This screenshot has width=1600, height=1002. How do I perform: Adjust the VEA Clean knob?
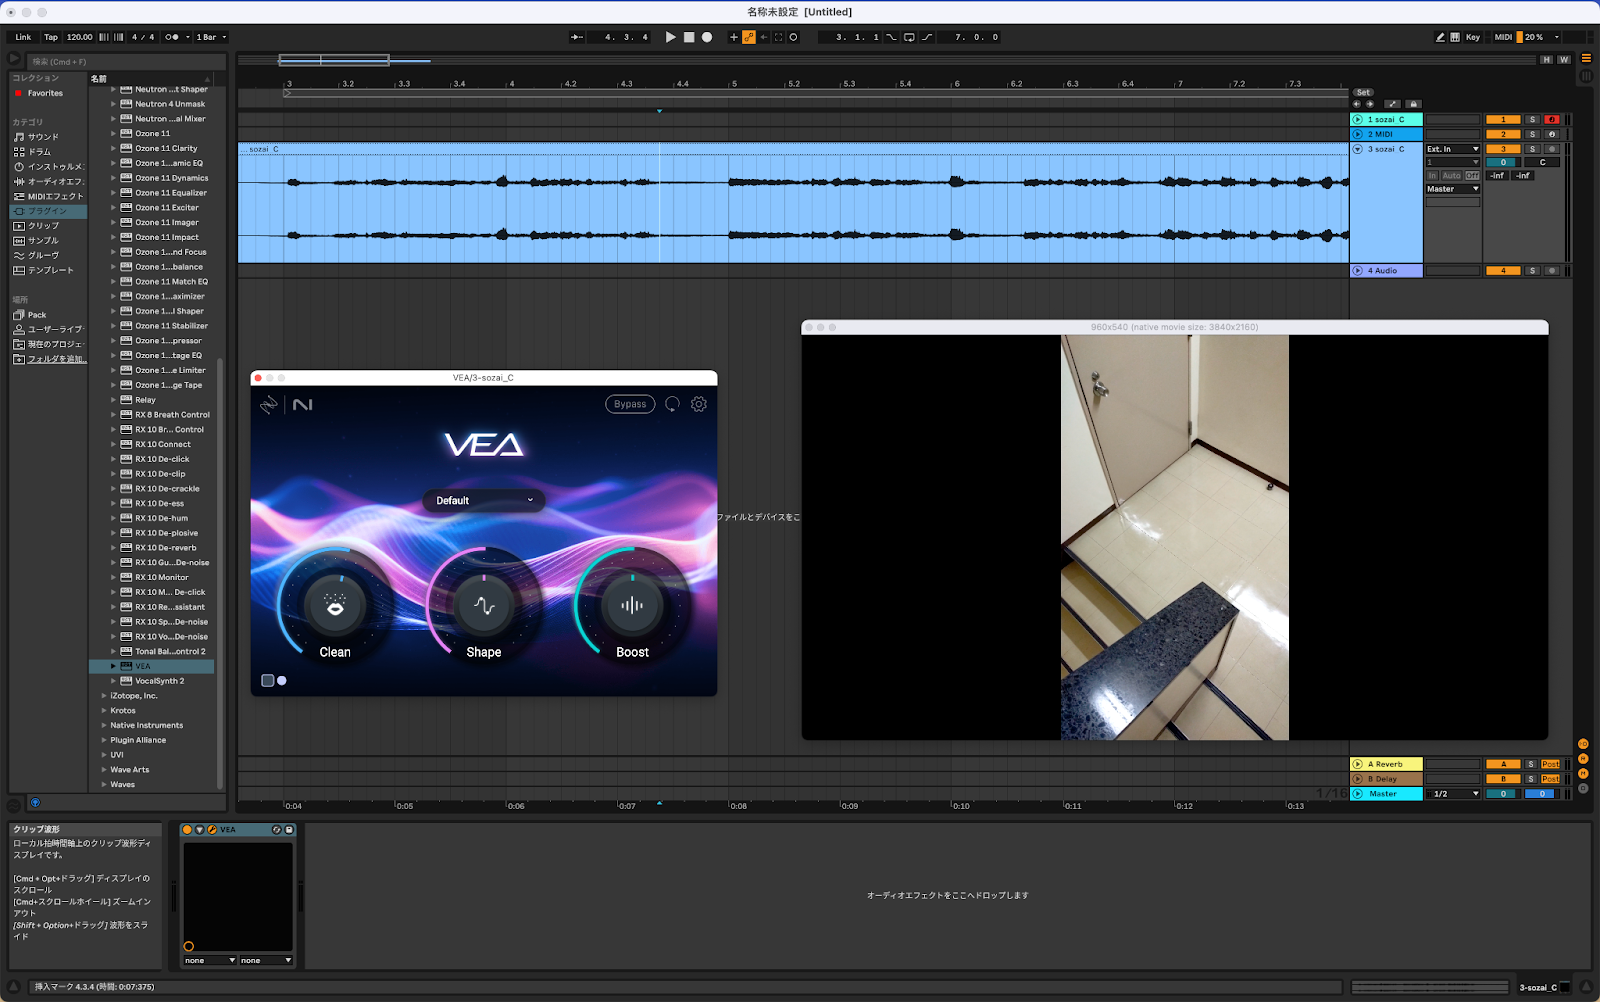335,606
